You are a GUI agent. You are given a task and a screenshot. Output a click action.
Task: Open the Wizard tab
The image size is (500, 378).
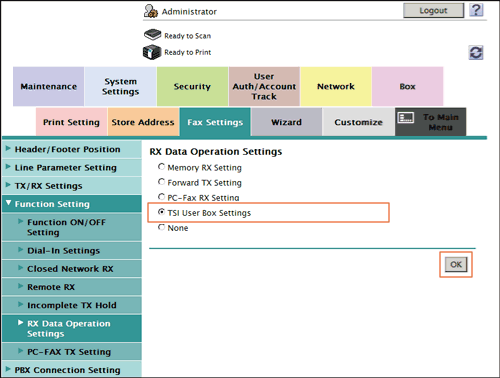[287, 122]
